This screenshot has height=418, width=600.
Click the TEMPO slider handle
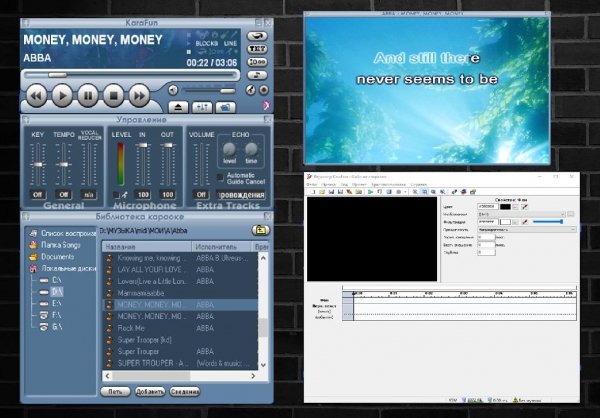pyautogui.click(x=64, y=165)
